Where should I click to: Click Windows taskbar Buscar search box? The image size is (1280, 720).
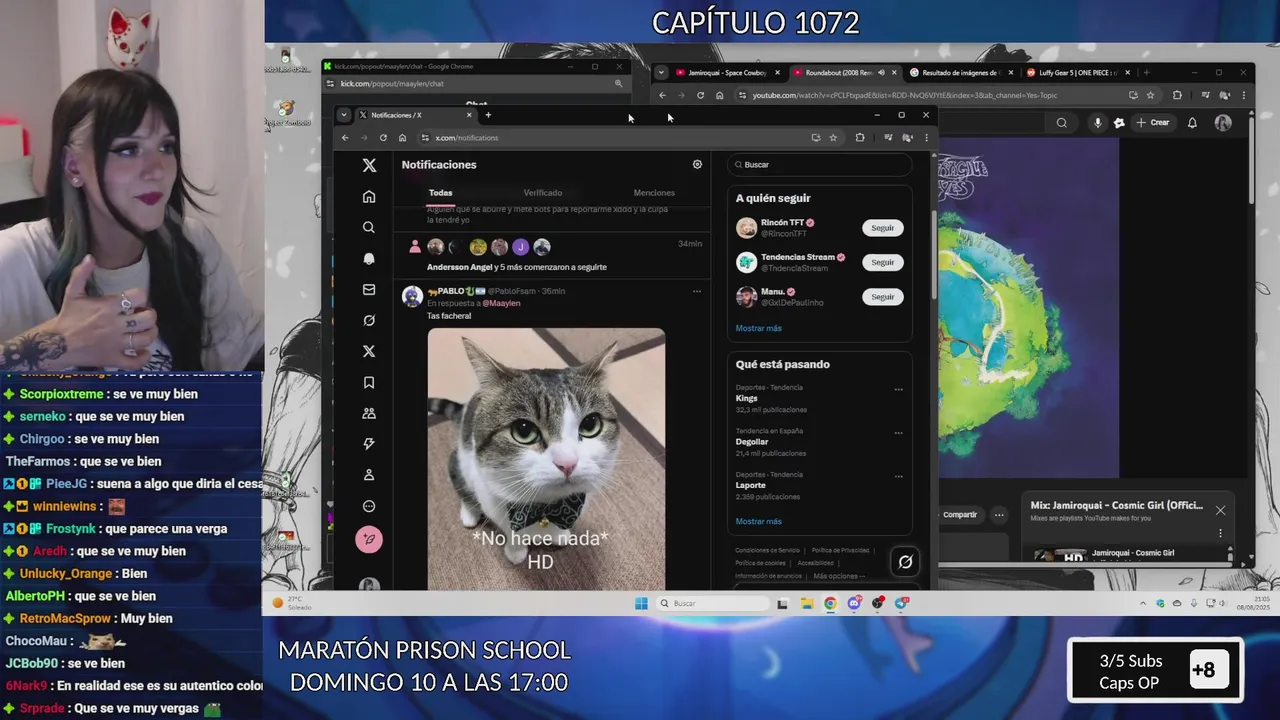click(x=713, y=603)
